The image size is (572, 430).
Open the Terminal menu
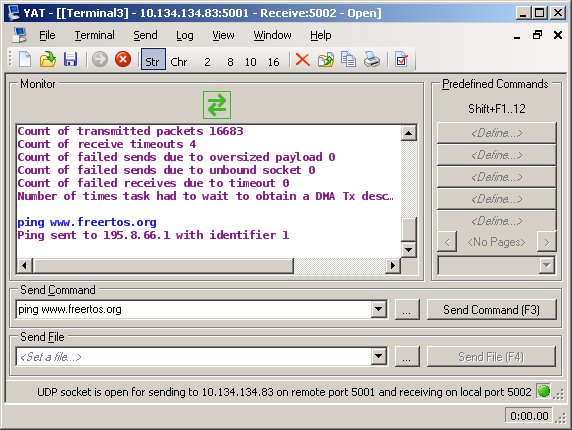pyautogui.click(x=94, y=35)
